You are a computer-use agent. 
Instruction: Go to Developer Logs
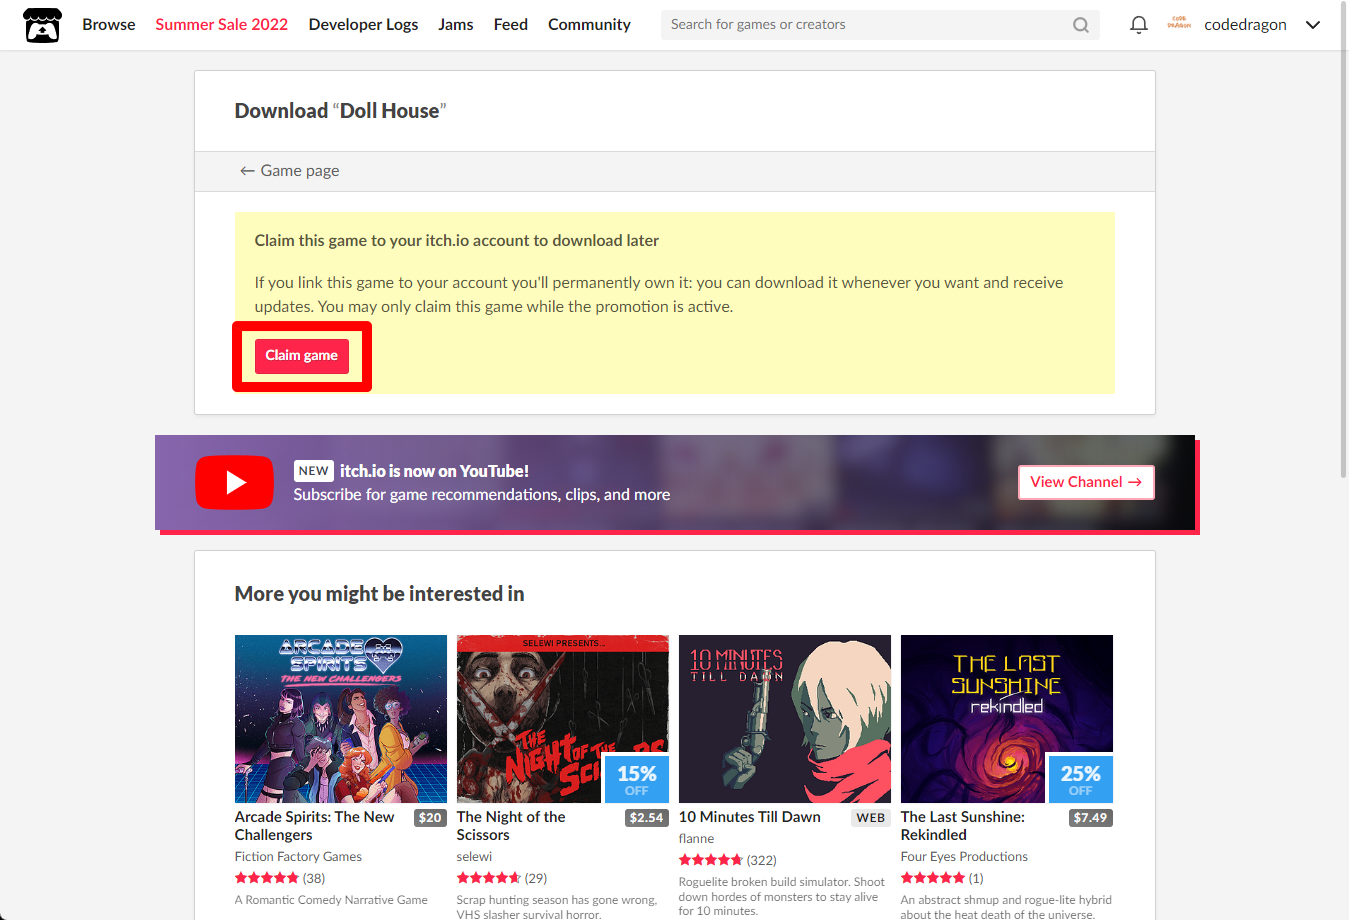(x=363, y=24)
